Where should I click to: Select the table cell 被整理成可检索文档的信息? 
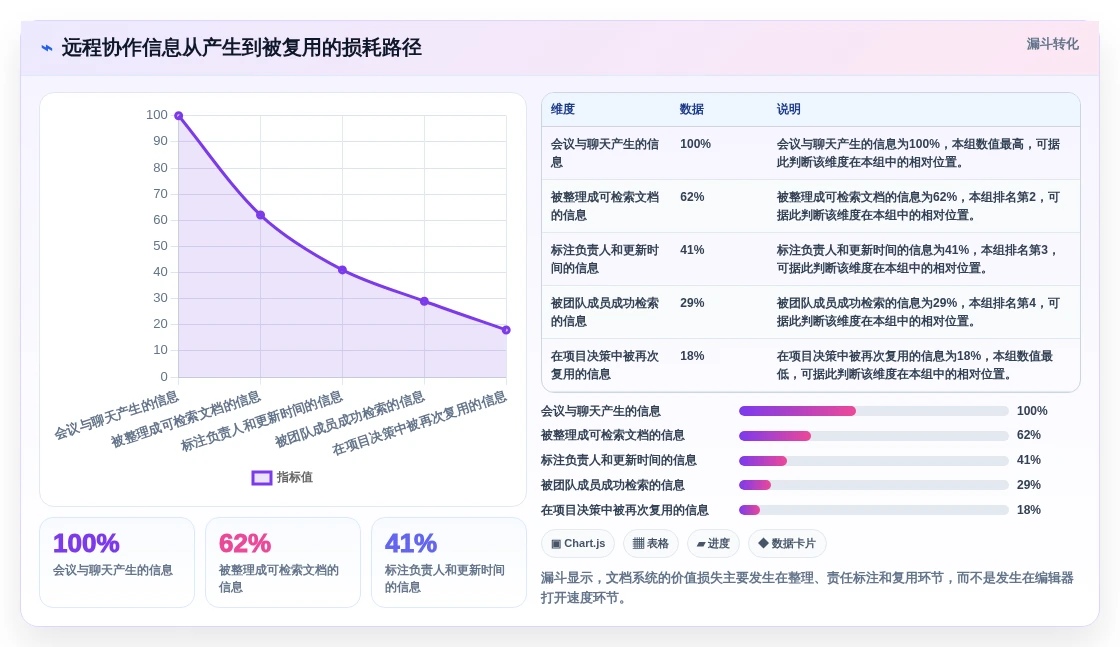coord(605,206)
